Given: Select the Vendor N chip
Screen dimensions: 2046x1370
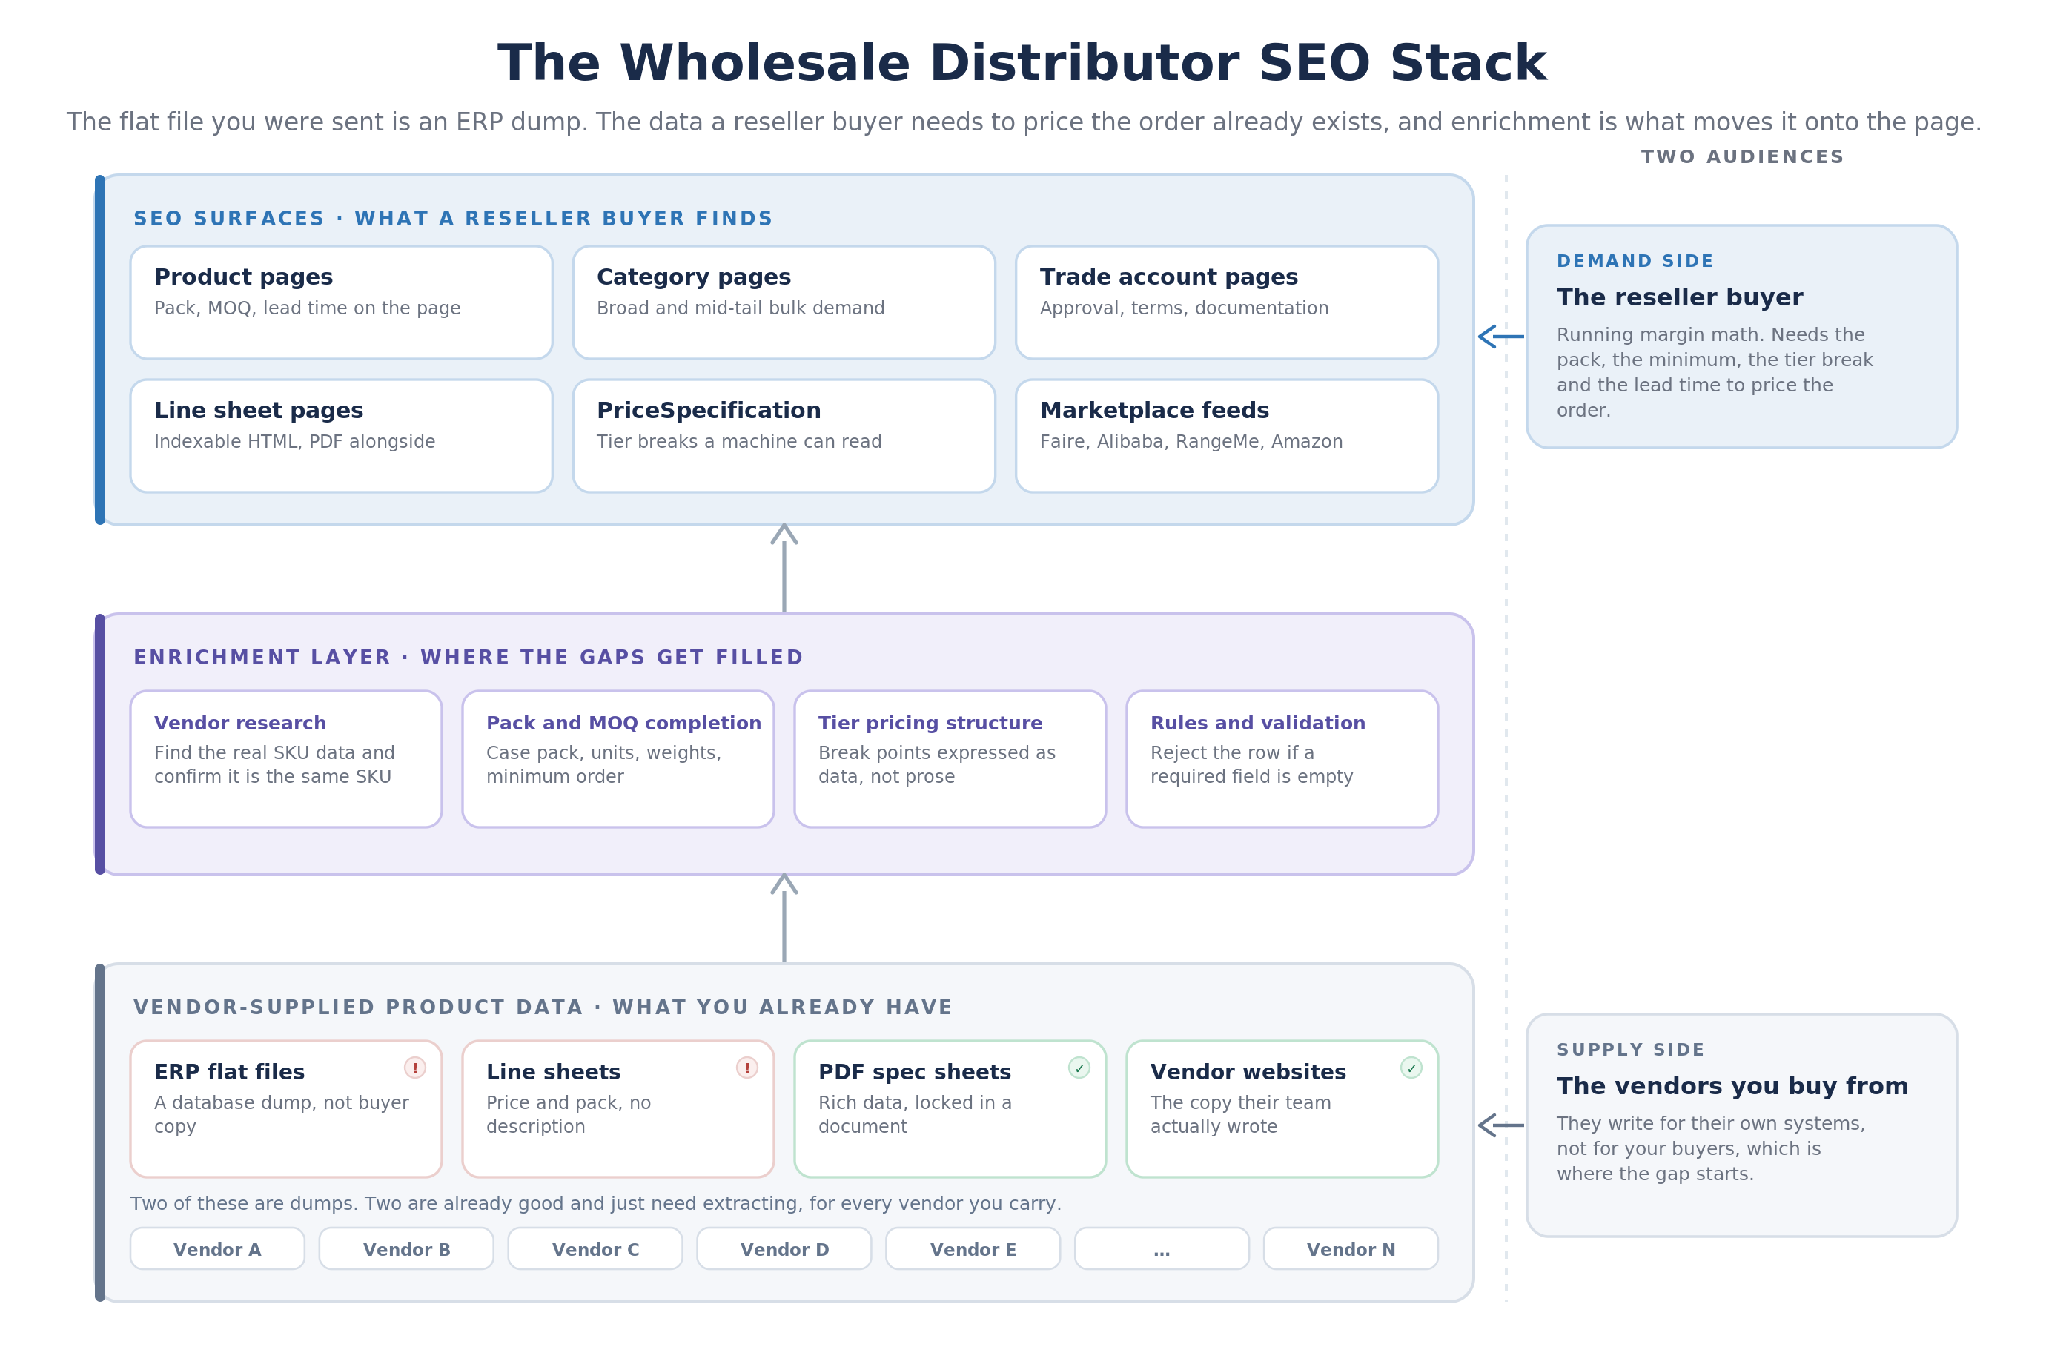Looking at the screenshot, I should click(x=1351, y=1249).
